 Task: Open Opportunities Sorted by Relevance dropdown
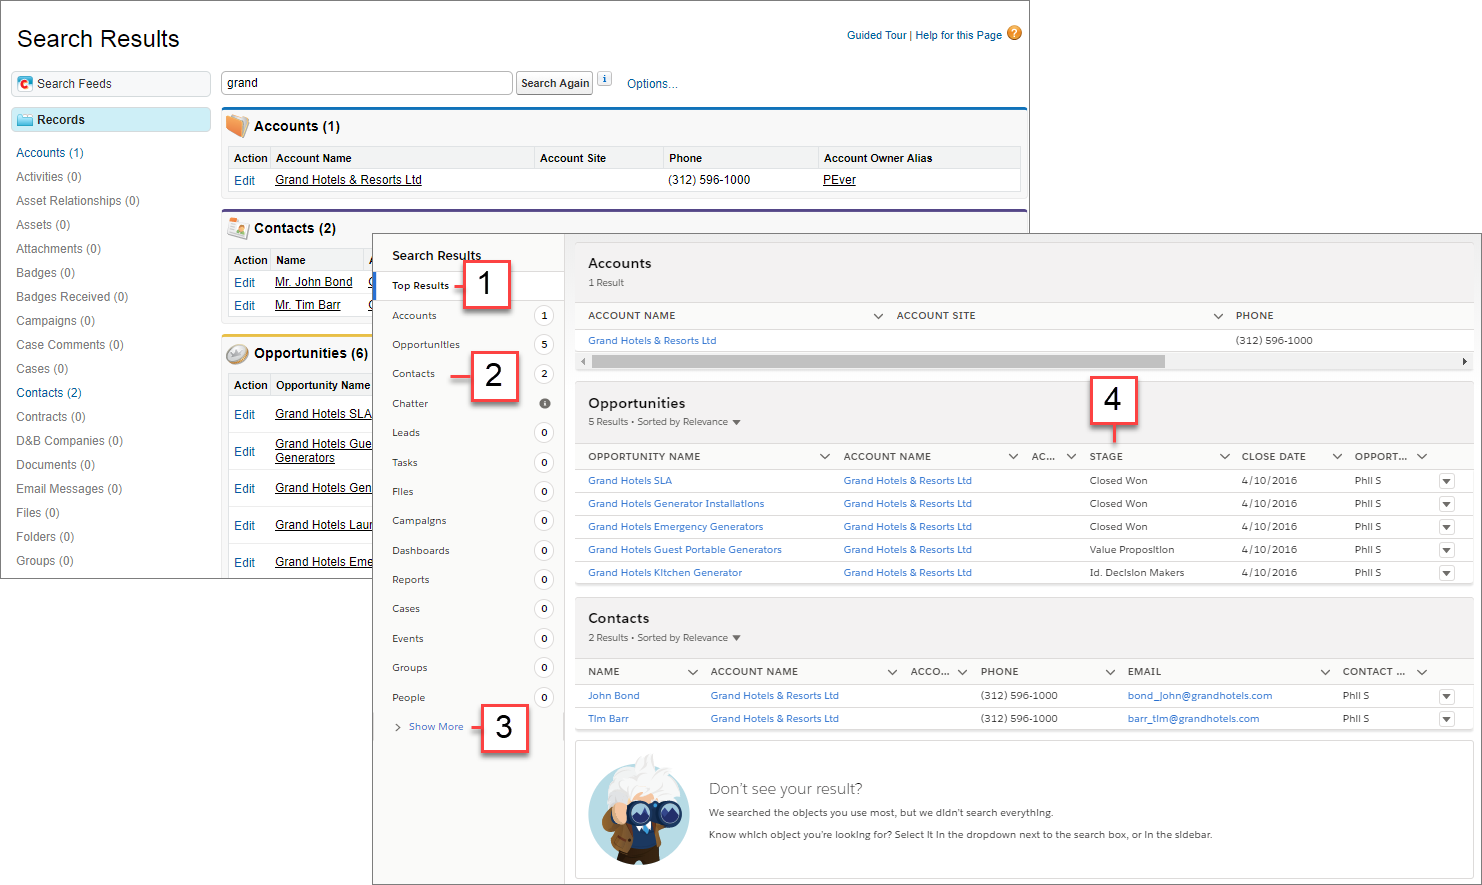[x=737, y=422]
